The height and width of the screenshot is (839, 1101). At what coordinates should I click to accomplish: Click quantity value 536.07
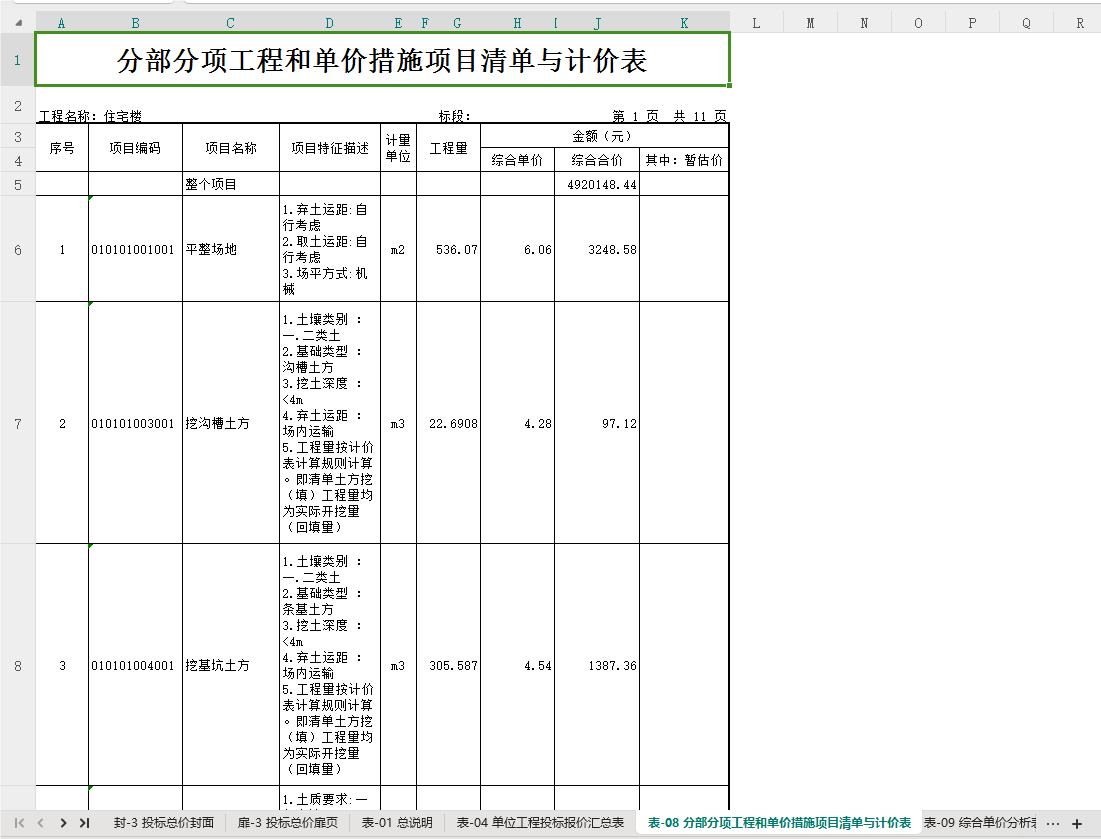click(x=449, y=249)
